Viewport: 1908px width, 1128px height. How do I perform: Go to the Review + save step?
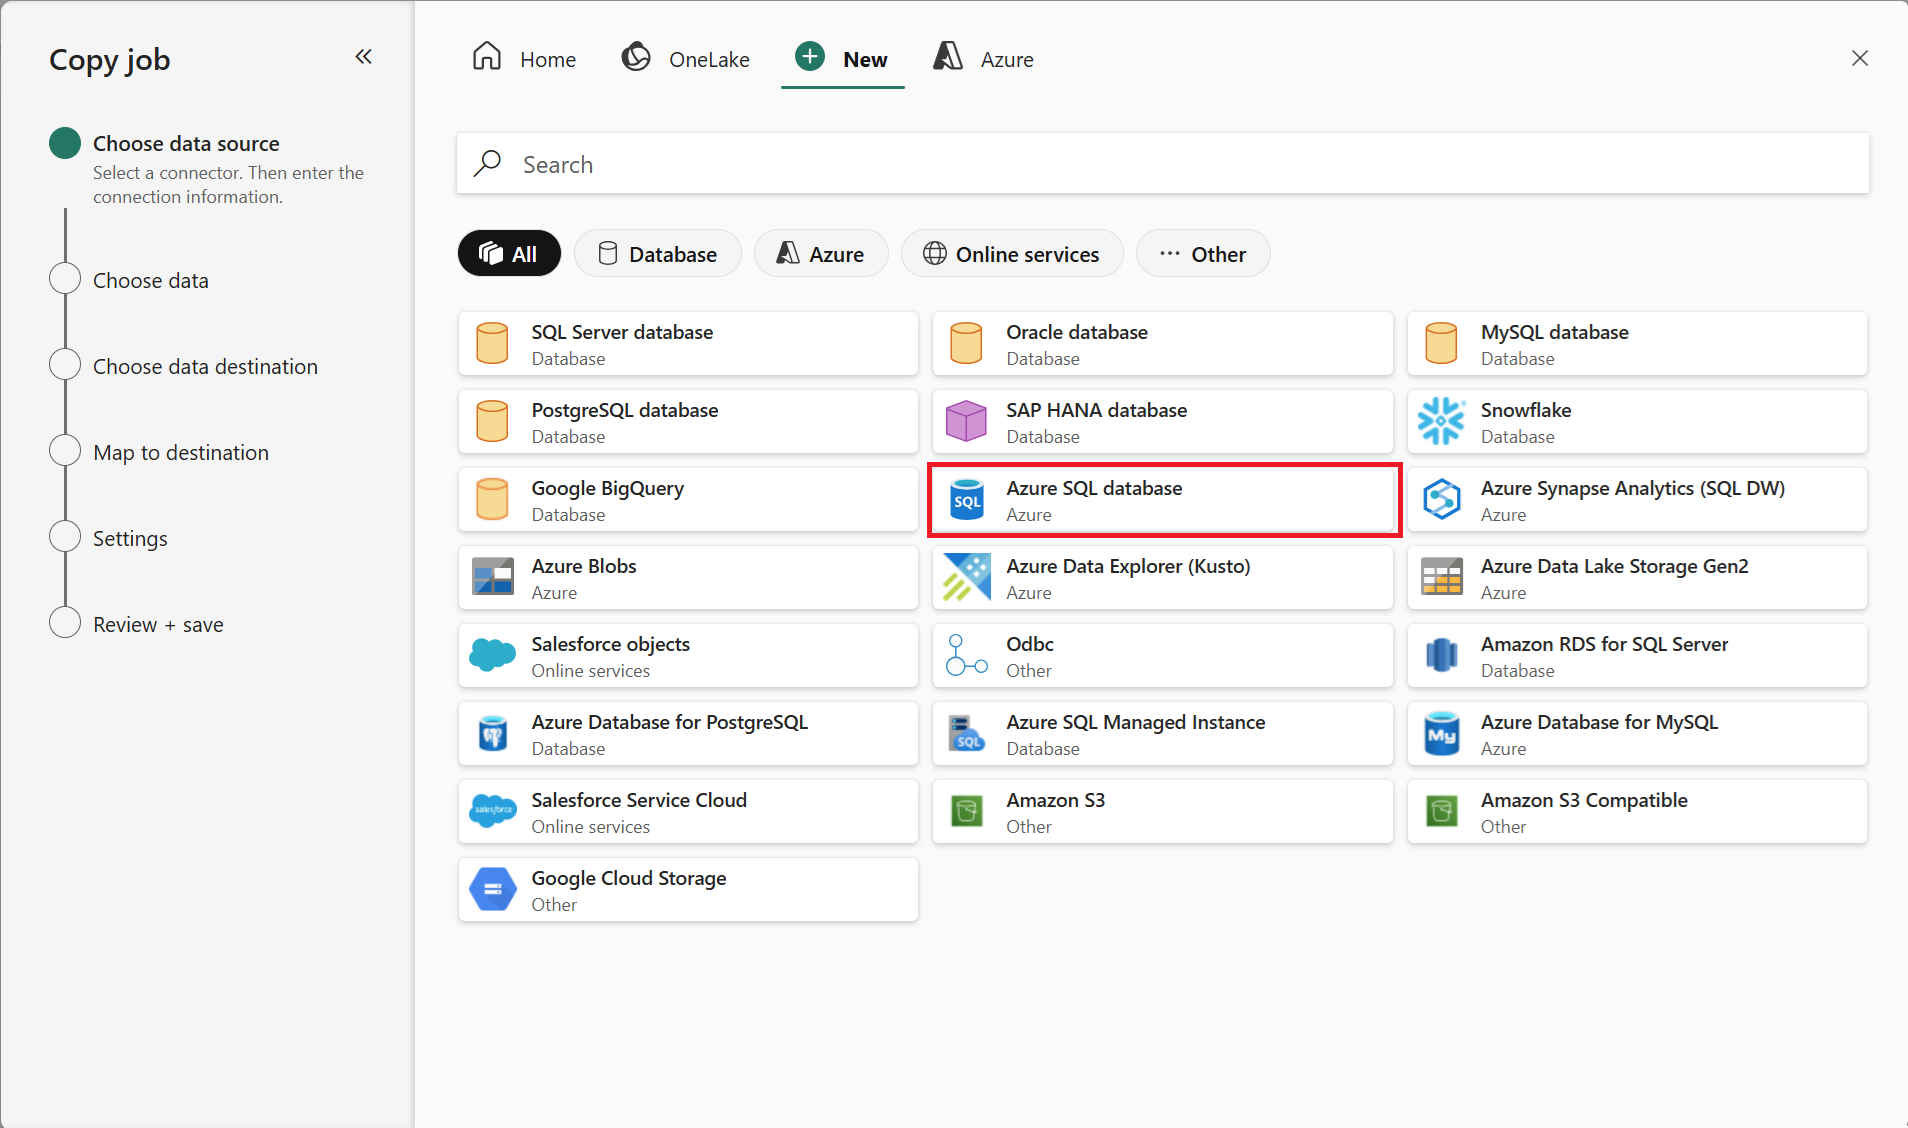(158, 625)
